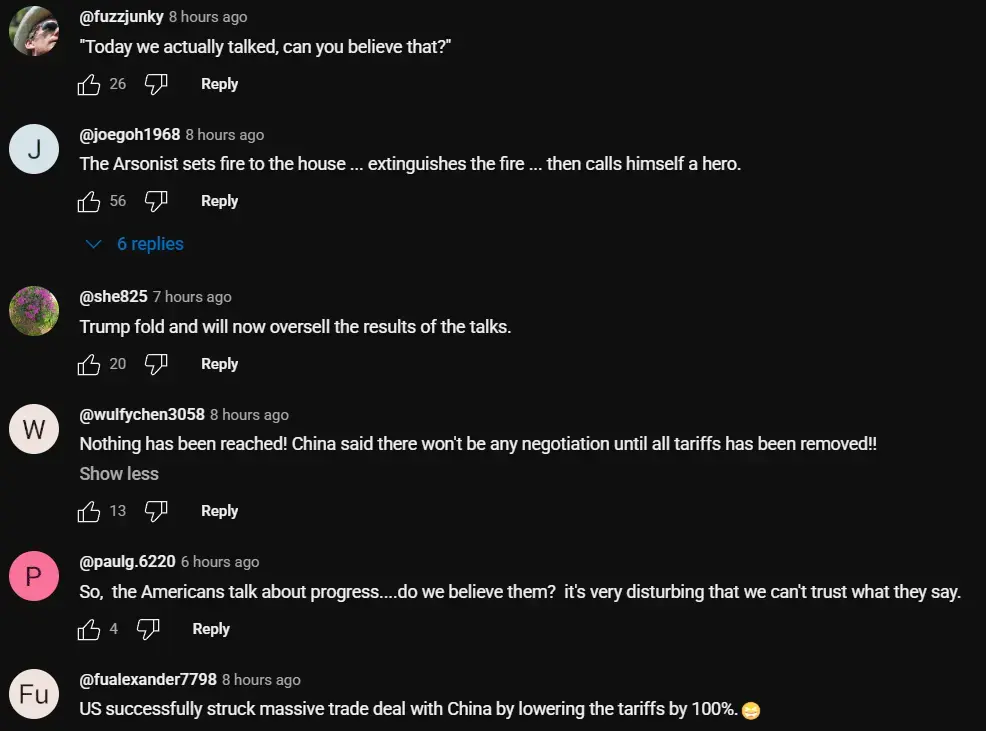Dislike @joegoh1968's Arsonist comment

[x=156, y=202]
